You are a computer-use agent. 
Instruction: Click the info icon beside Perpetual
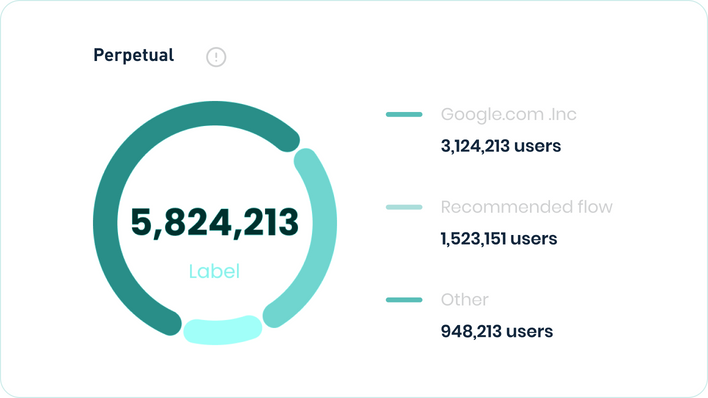216,57
